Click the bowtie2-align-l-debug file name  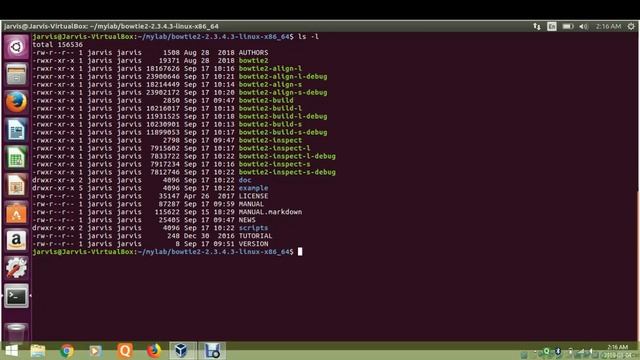[283, 76]
